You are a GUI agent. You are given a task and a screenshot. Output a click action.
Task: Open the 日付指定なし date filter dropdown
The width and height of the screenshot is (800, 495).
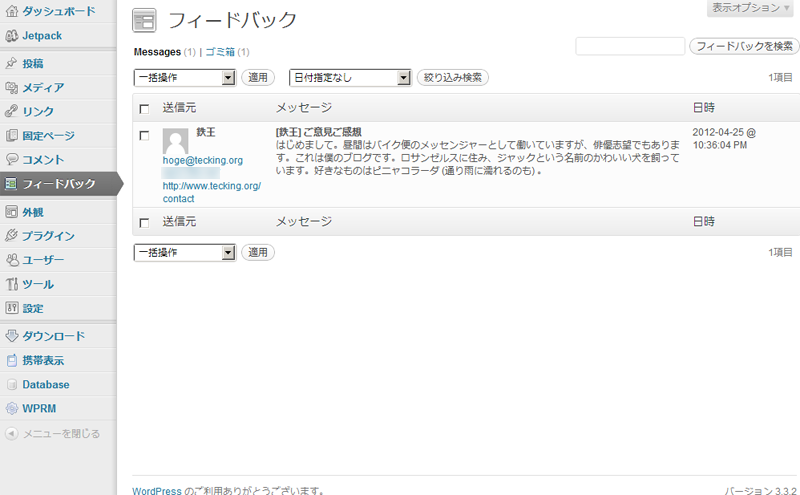pyautogui.click(x=350, y=77)
